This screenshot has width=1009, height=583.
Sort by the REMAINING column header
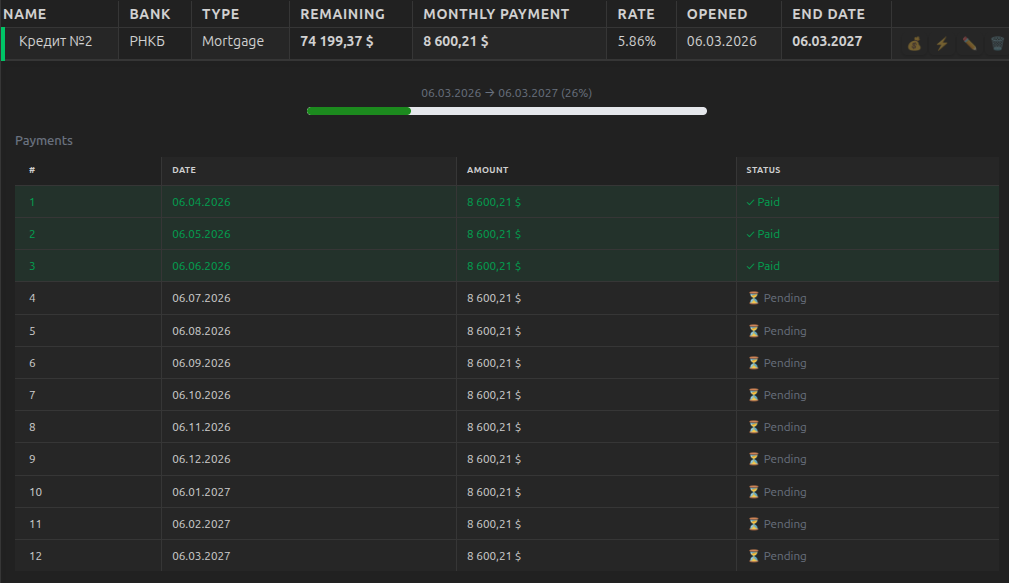(x=342, y=14)
